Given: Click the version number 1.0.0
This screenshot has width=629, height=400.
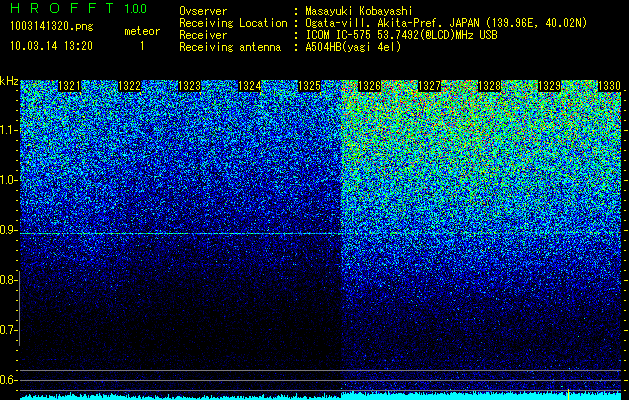Looking at the screenshot, I should (136, 9).
